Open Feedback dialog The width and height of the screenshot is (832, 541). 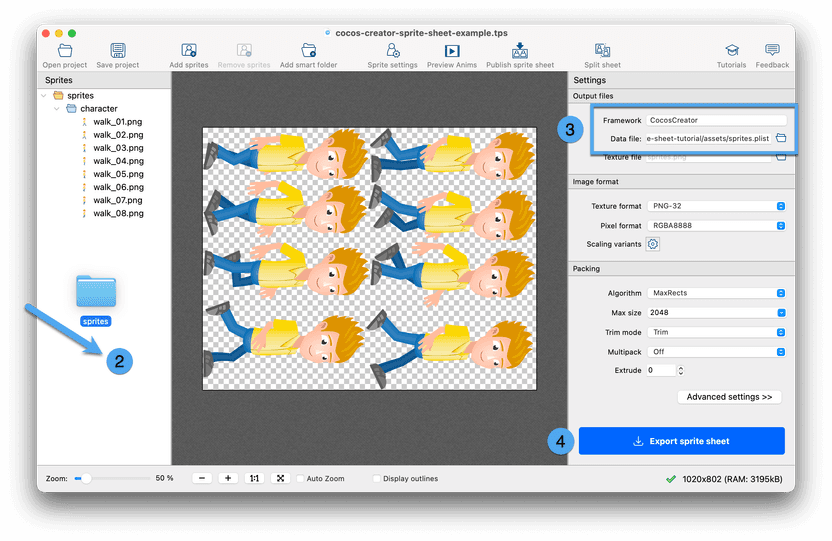[772, 56]
